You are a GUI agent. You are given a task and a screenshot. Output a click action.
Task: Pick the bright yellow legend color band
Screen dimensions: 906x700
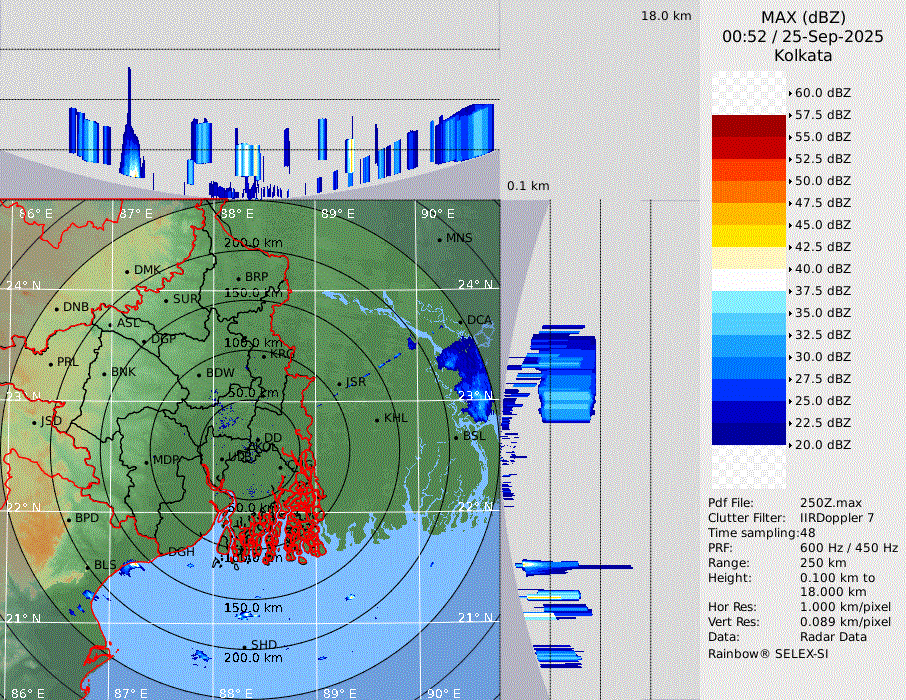point(749,235)
